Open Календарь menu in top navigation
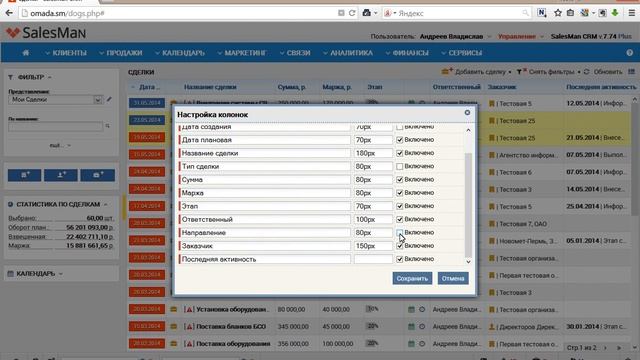 [x=180, y=53]
